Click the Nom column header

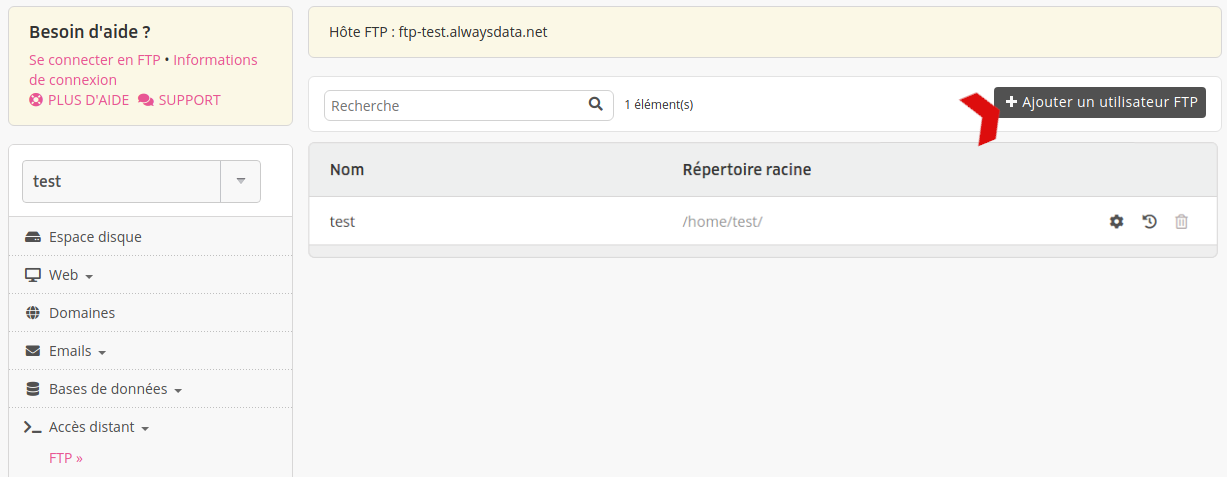coord(347,170)
